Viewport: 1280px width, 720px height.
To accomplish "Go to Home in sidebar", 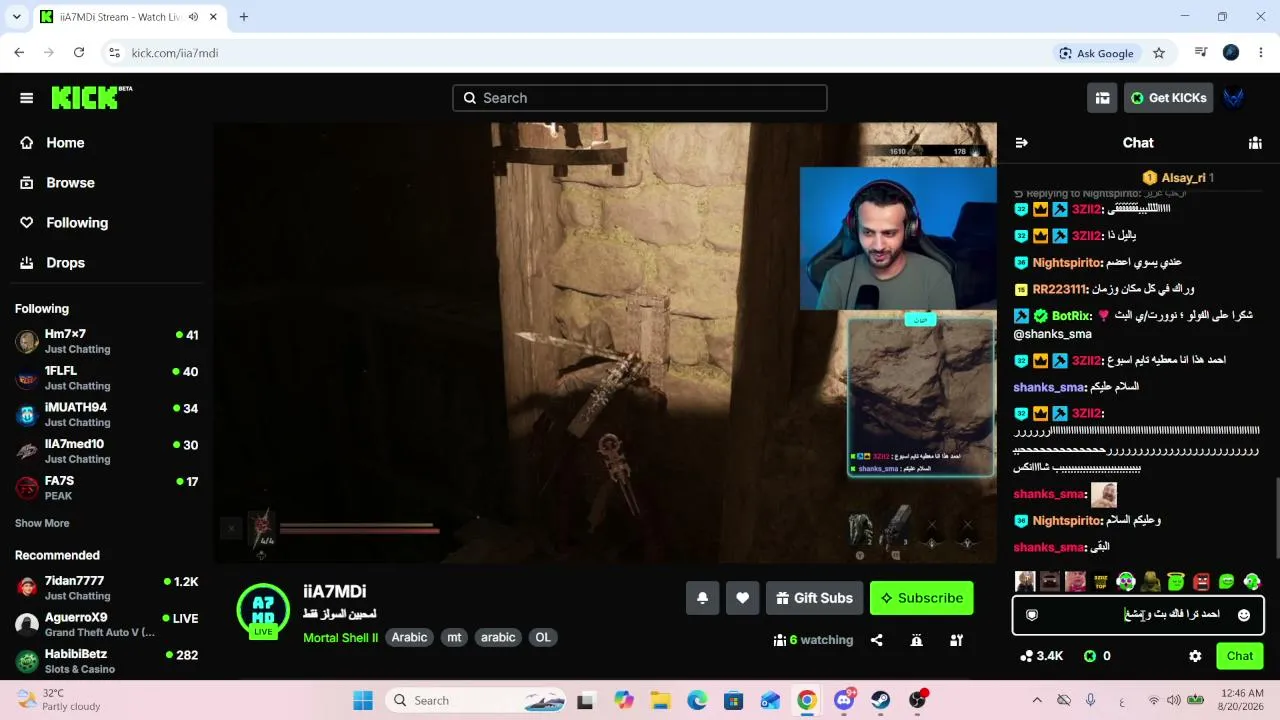I will click(x=65, y=143).
